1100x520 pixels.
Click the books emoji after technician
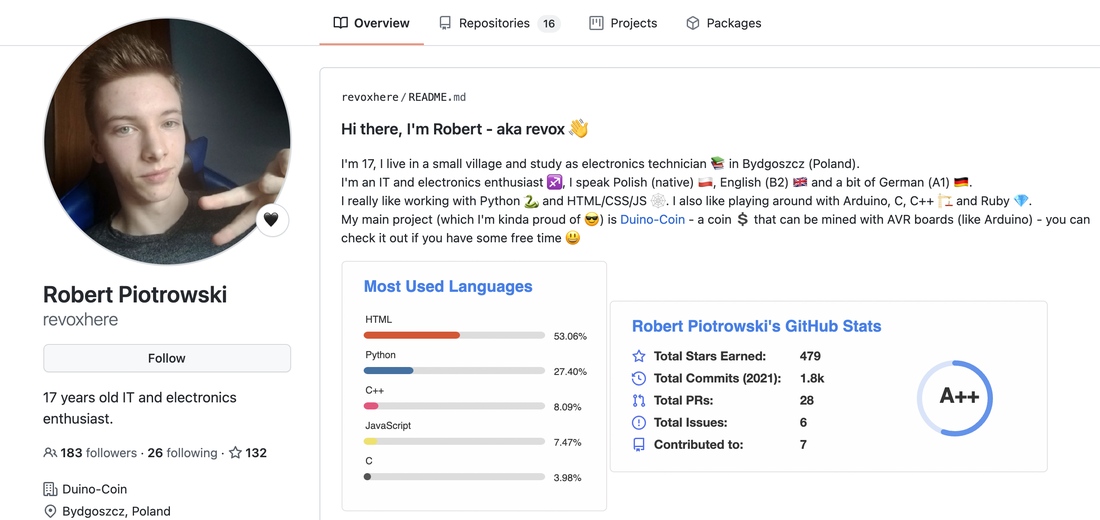pyautogui.click(x=717, y=164)
